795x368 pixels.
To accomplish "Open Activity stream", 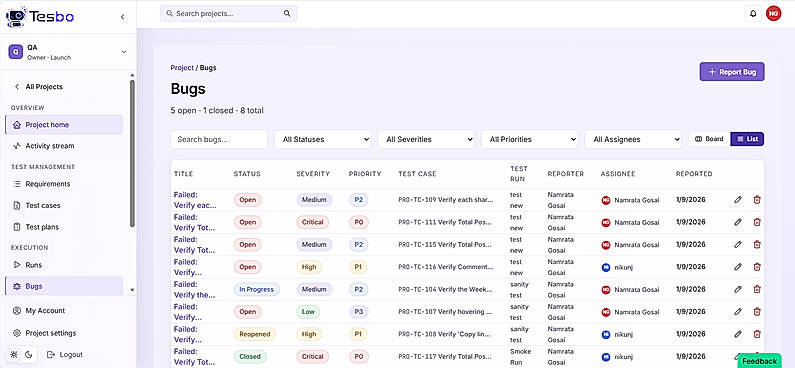I will point(64,146).
